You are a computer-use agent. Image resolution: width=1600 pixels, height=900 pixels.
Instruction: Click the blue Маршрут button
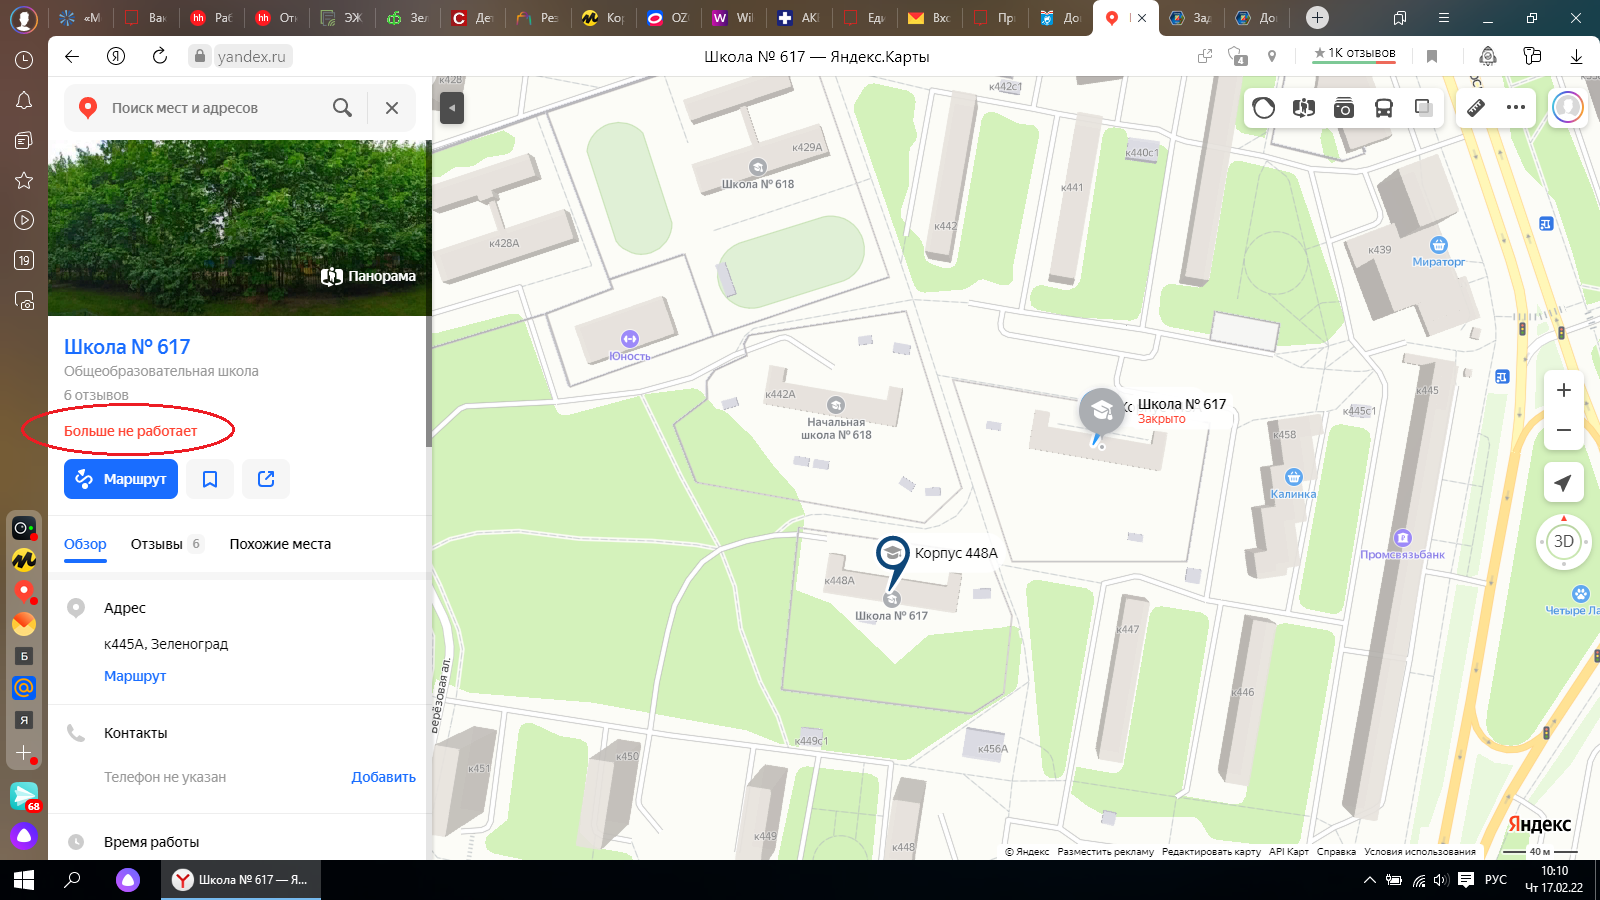(x=121, y=479)
